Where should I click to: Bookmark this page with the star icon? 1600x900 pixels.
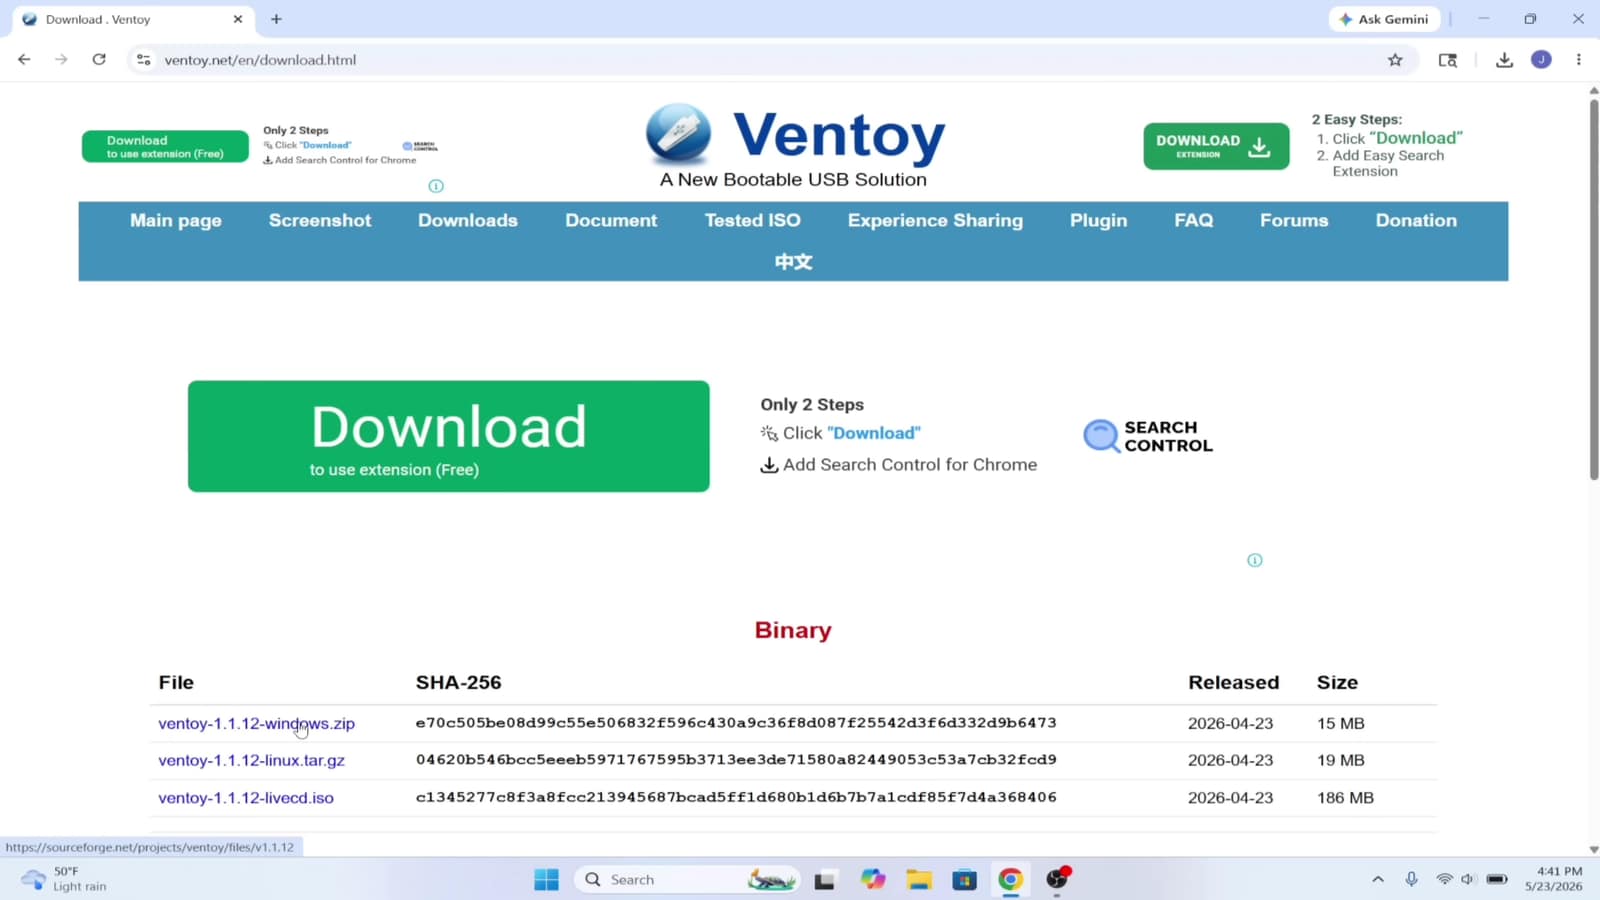tap(1395, 60)
